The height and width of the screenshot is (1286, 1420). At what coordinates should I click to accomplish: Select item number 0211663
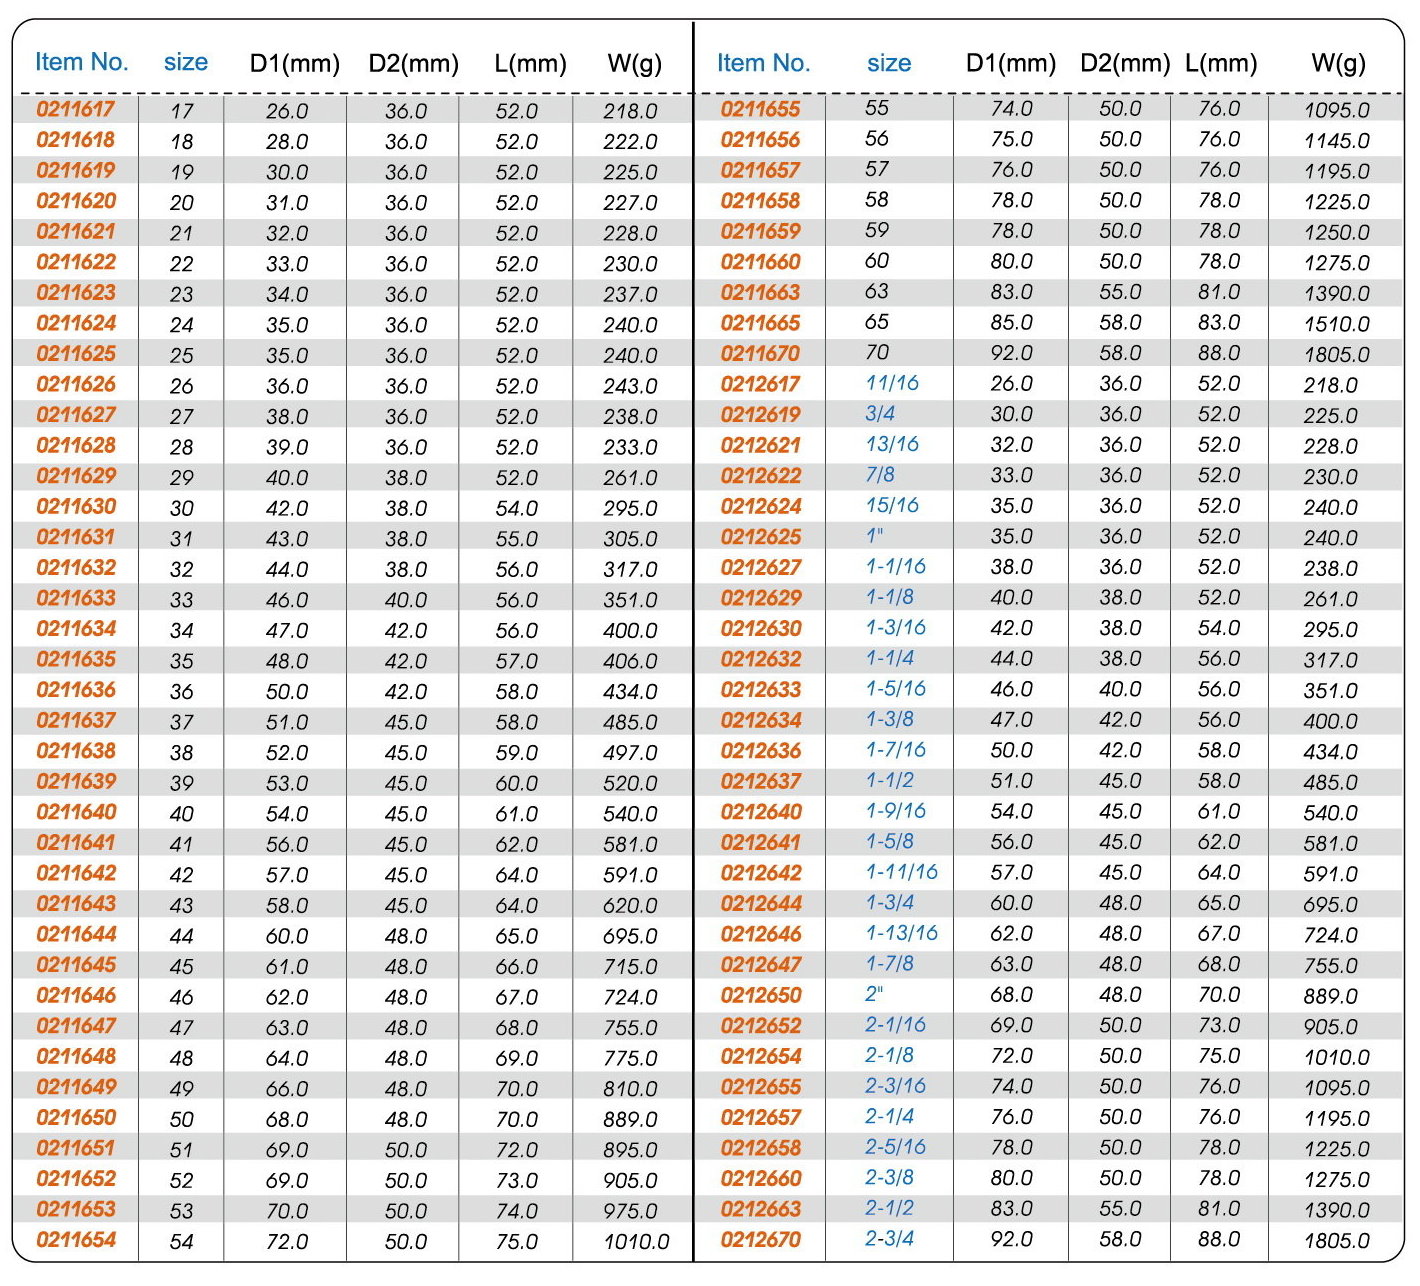tap(761, 293)
